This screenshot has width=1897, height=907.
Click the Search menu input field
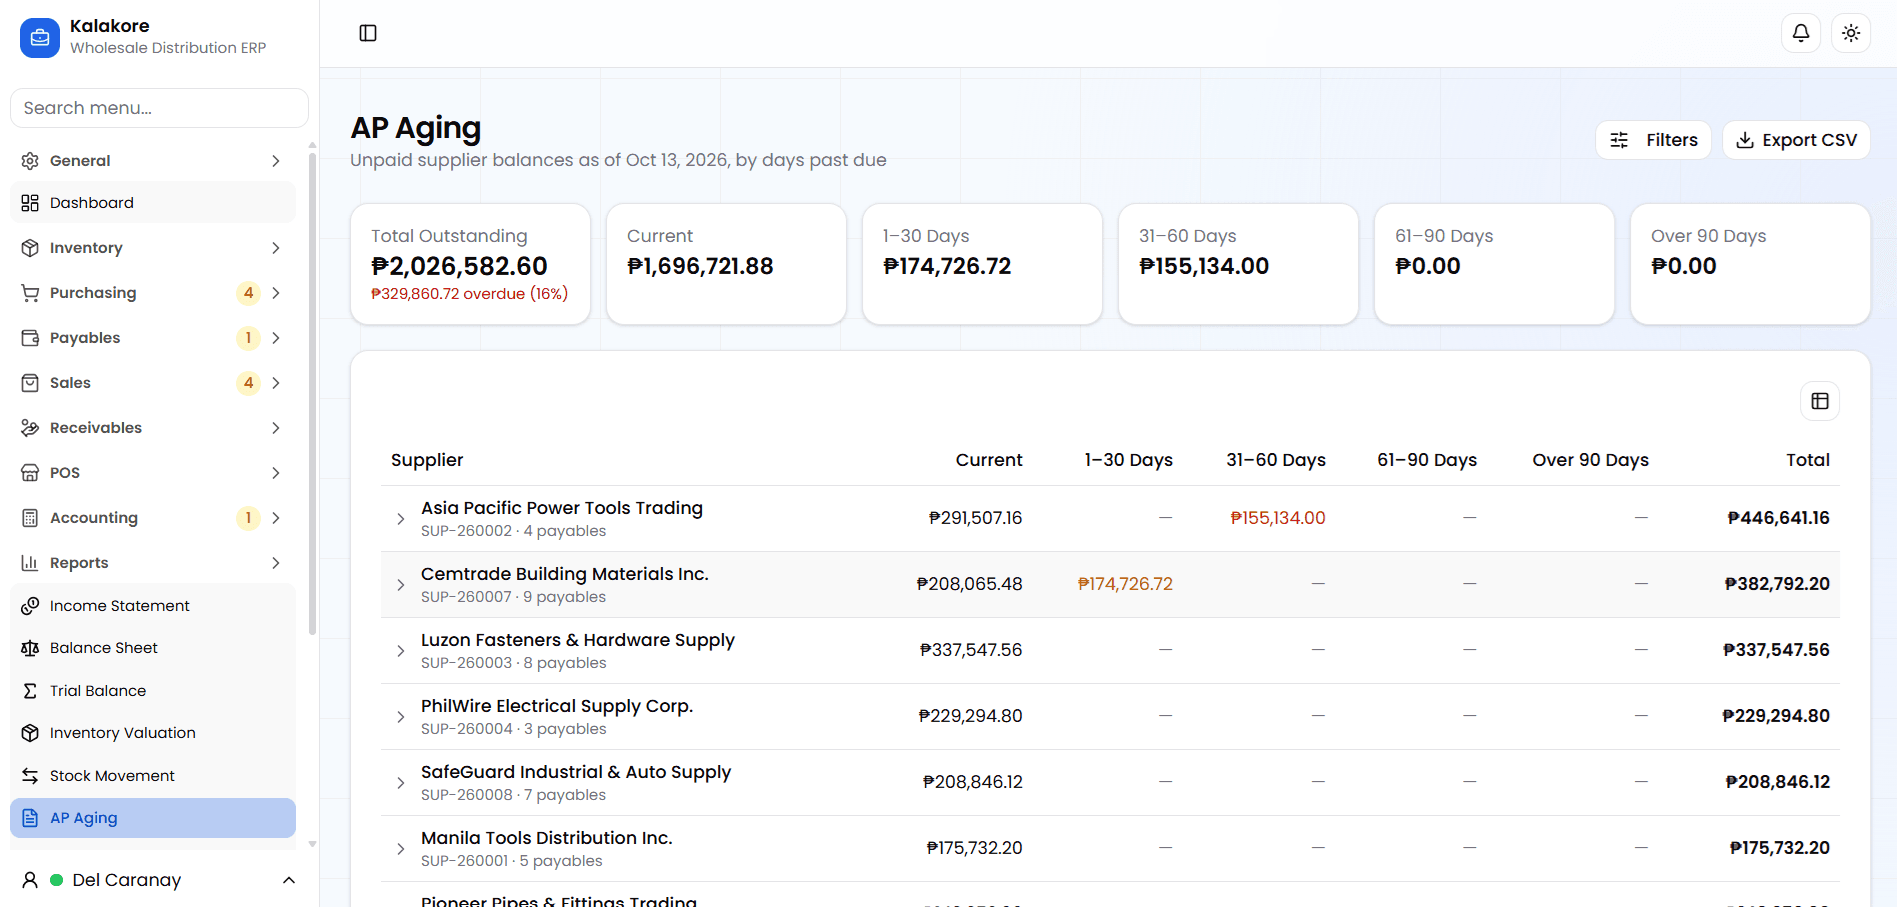coord(159,108)
